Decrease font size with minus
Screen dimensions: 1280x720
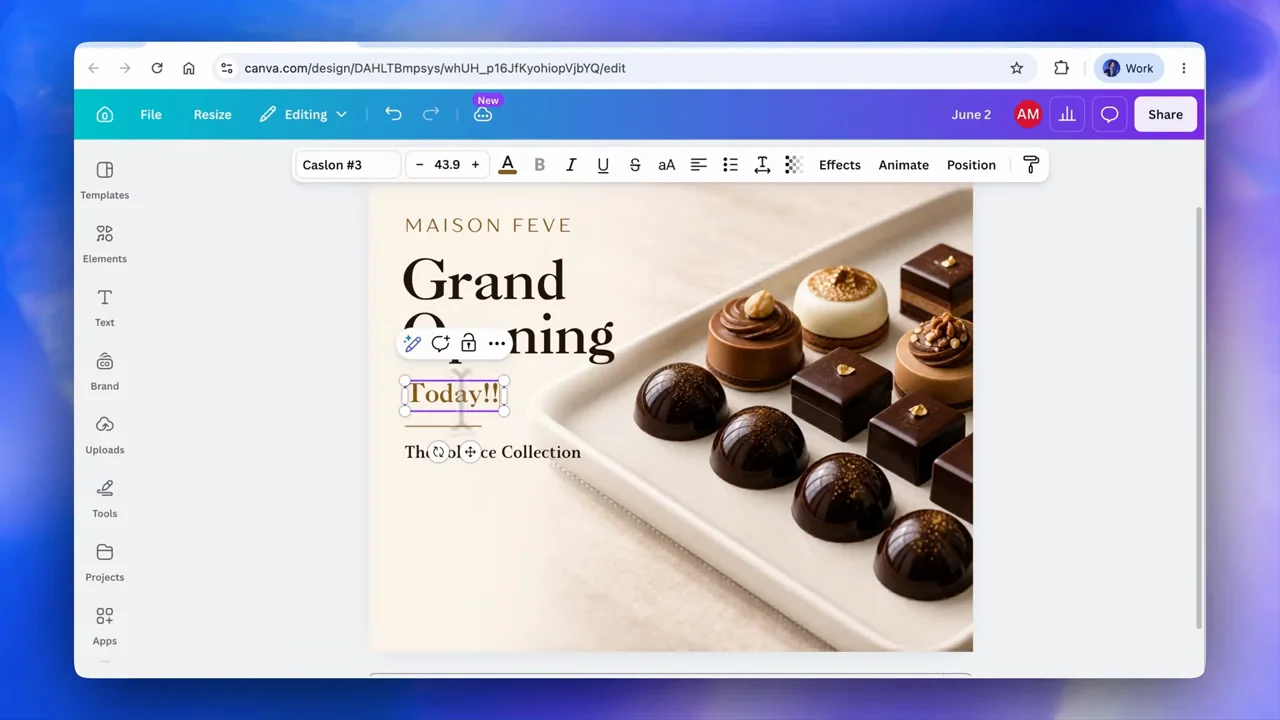[419, 165]
